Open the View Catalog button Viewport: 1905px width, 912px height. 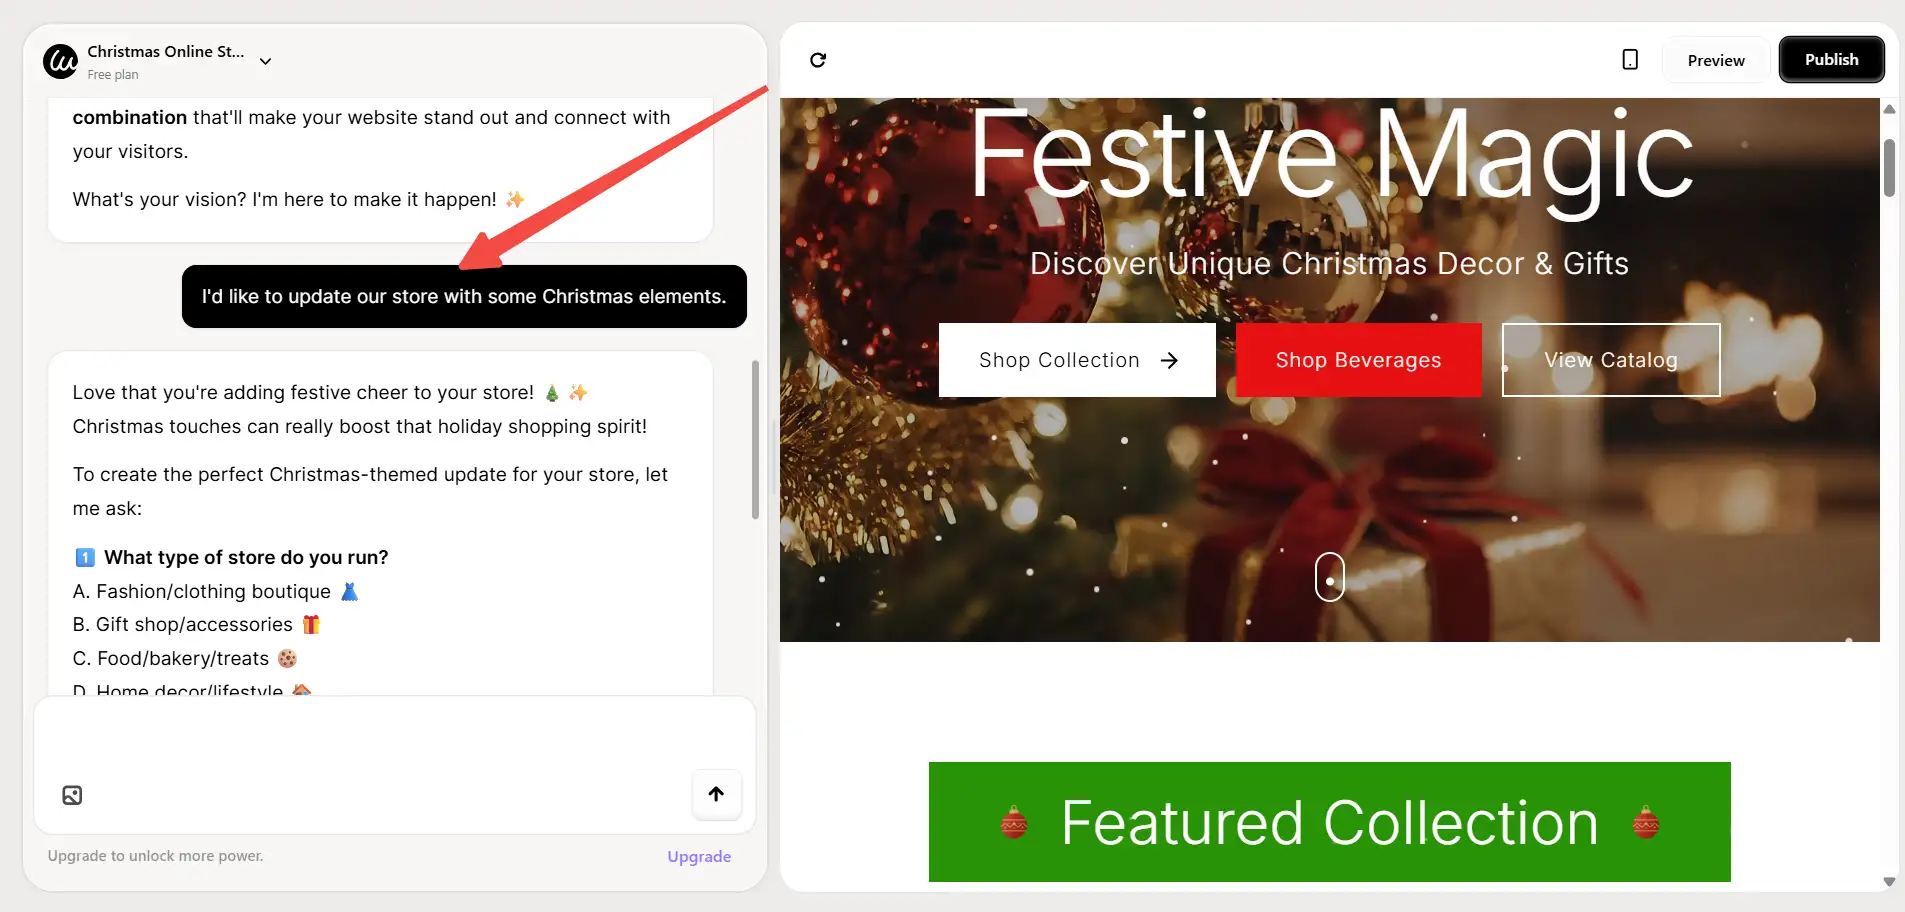[x=1610, y=360]
